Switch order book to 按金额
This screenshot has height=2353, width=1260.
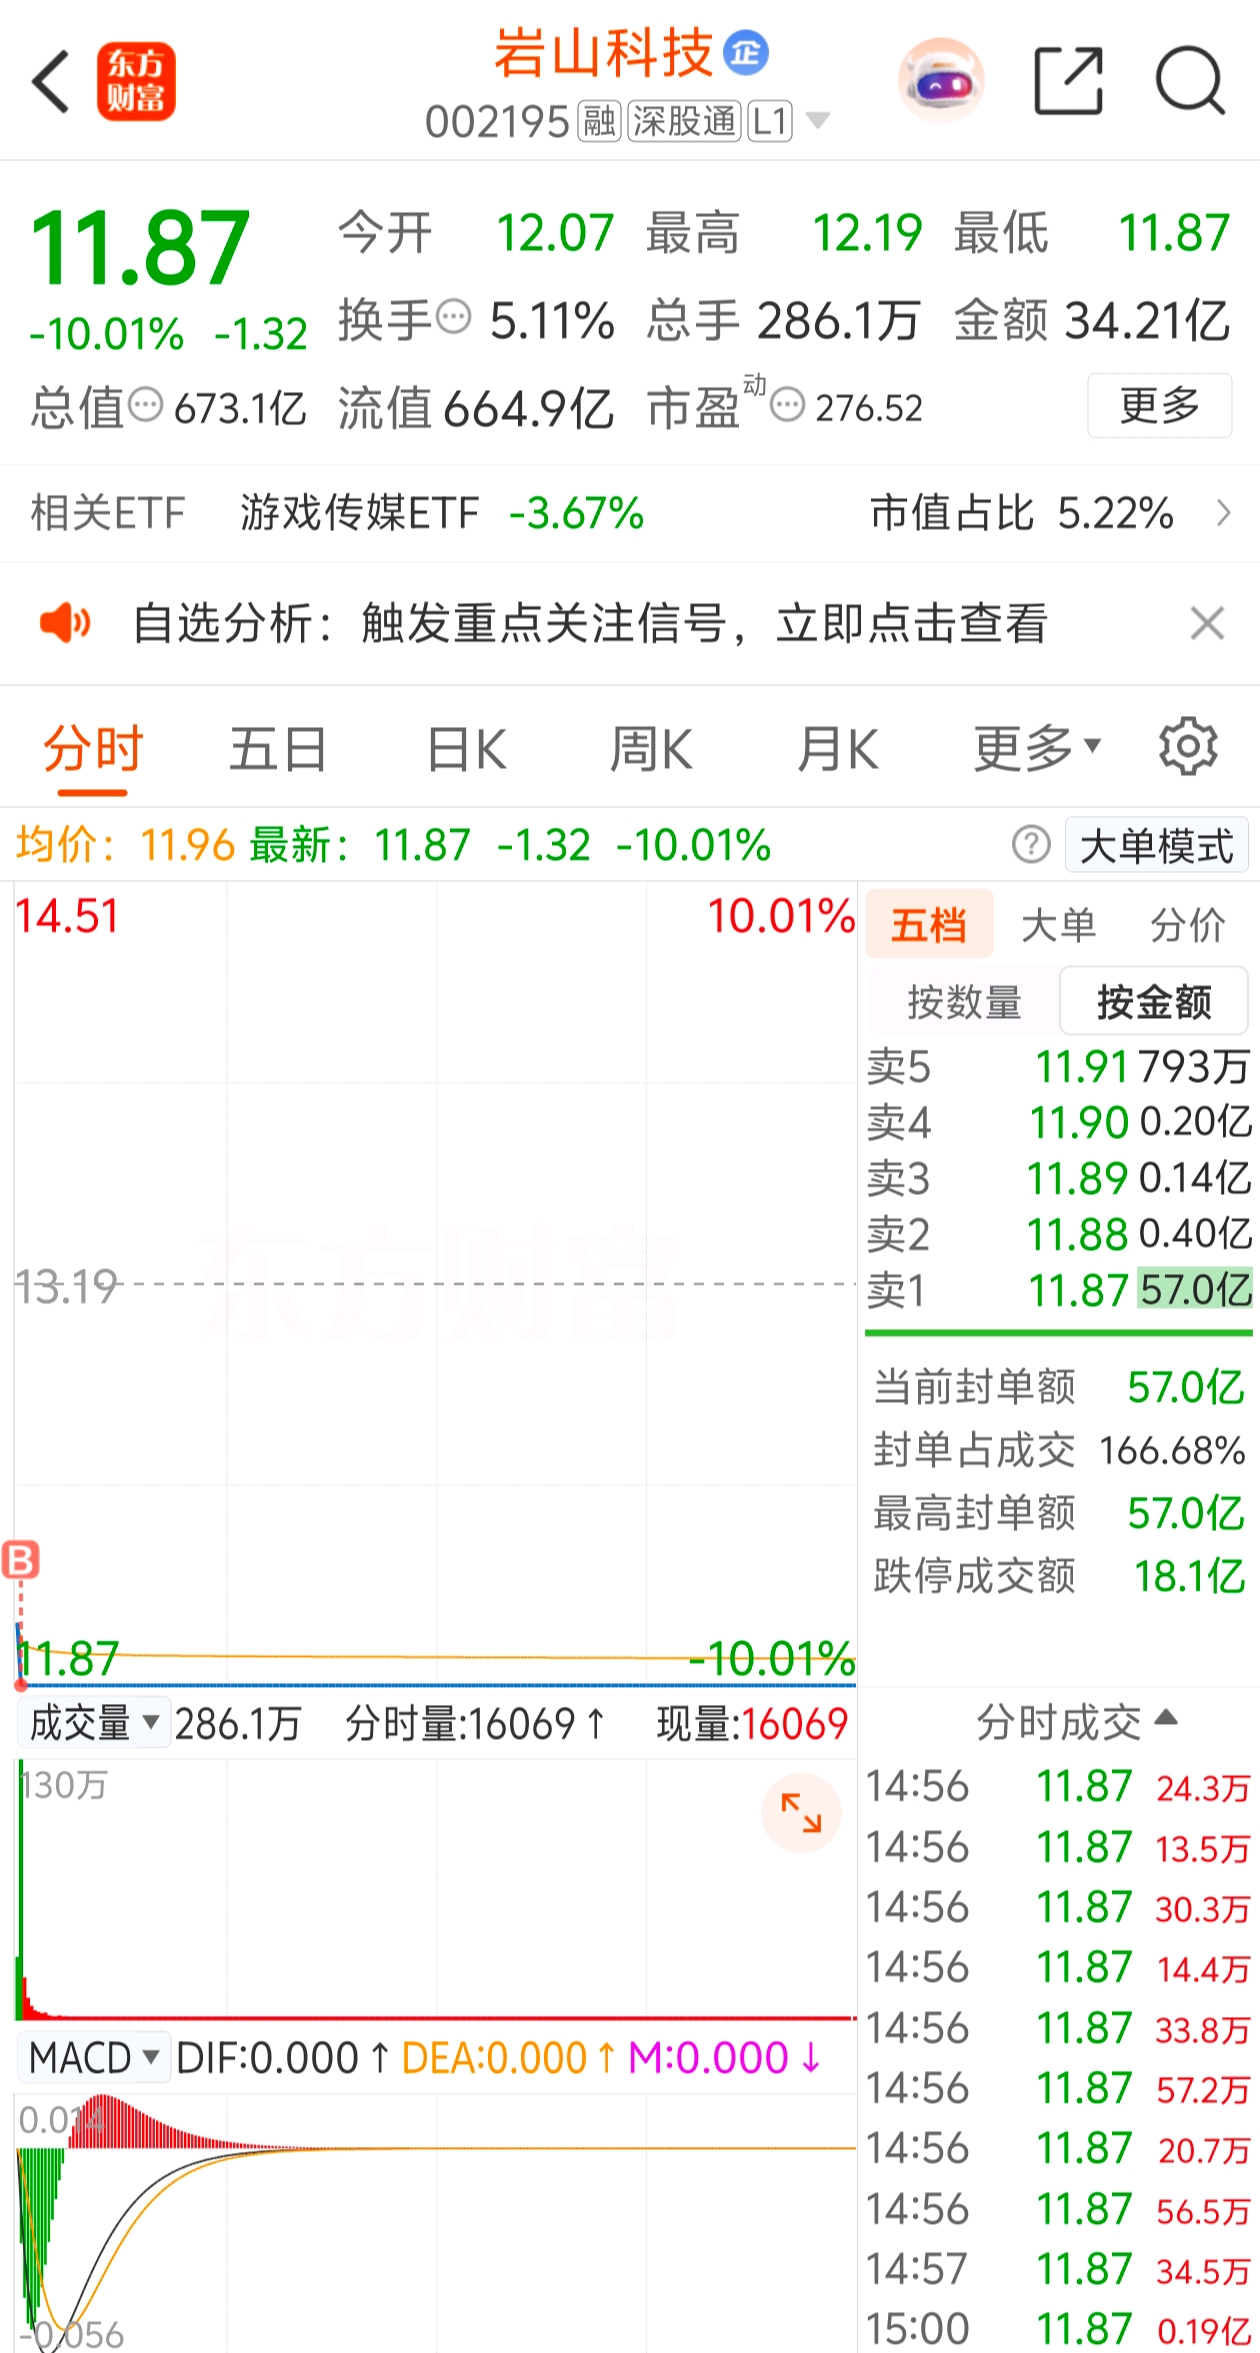(x=1154, y=1001)
